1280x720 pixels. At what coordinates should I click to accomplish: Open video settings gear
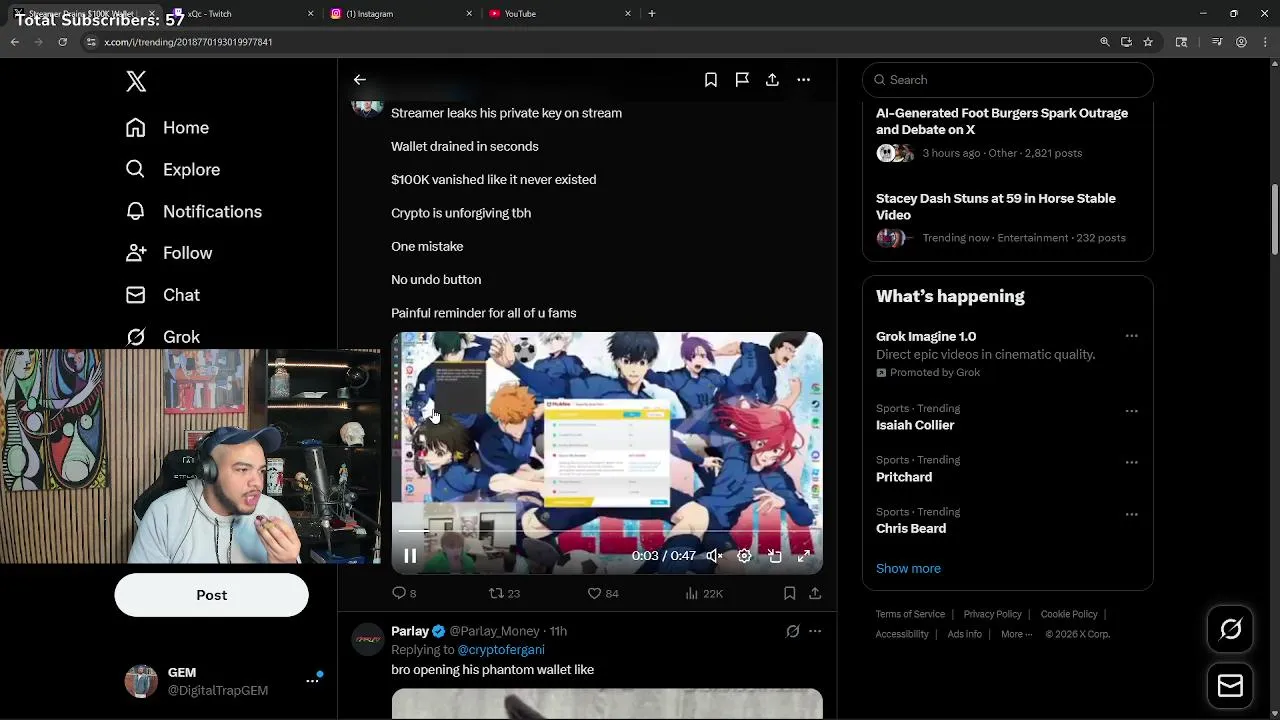coord(744,556)
